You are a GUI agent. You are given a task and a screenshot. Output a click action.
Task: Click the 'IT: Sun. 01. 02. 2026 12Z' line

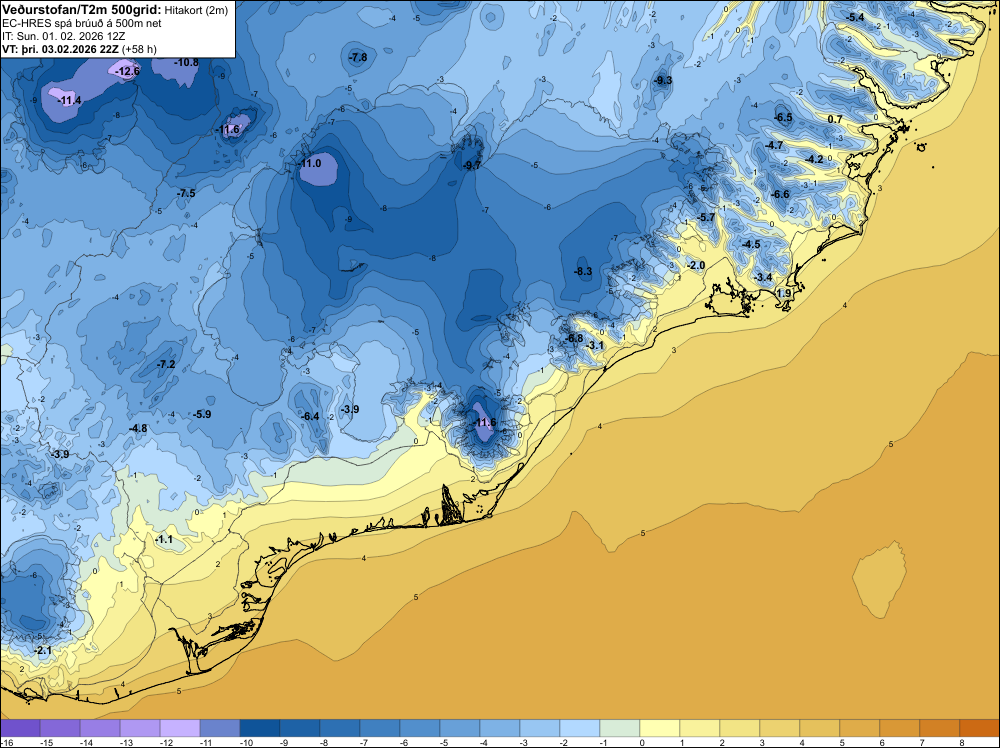[64, 36]
